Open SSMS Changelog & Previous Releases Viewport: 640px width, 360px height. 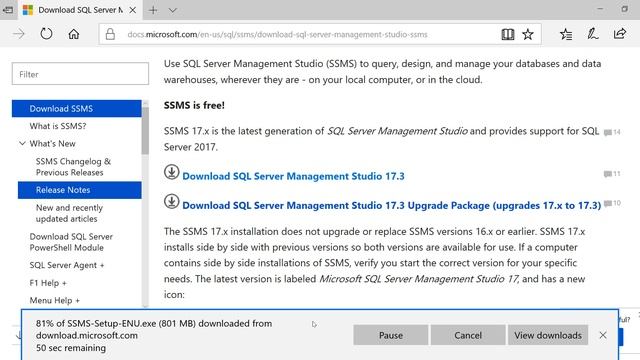73,167
